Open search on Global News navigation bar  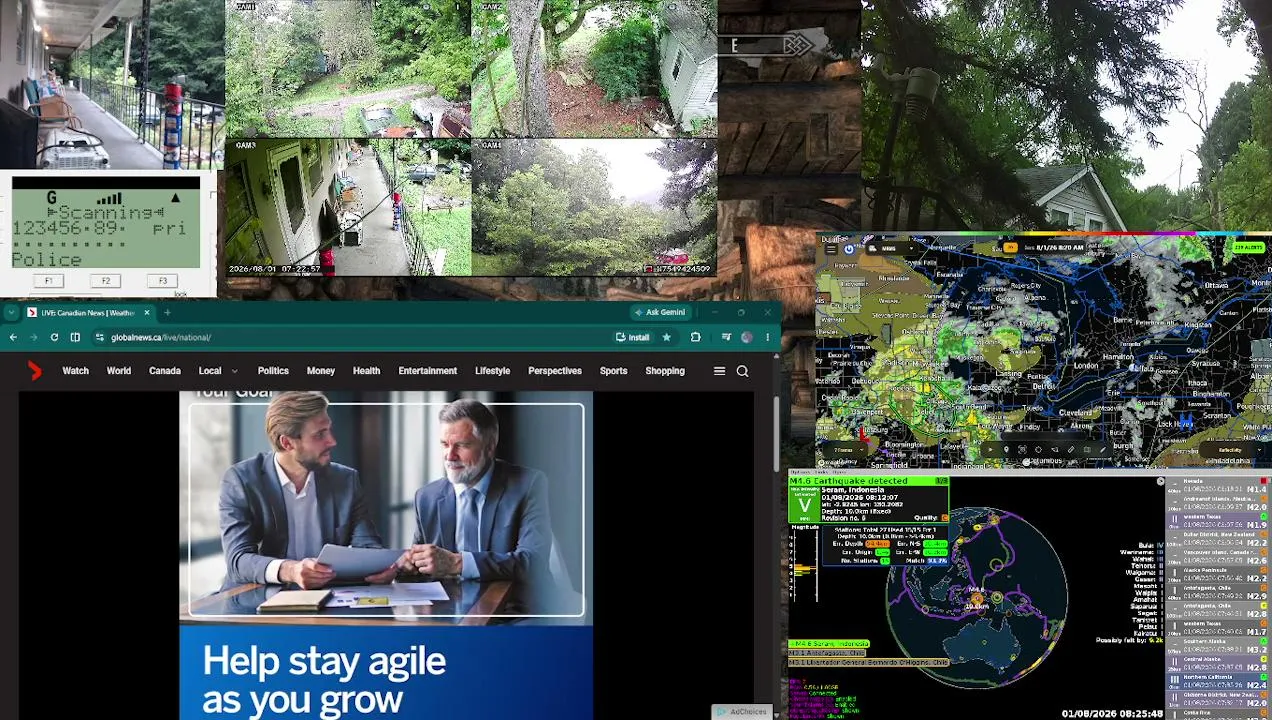click(x=742, y=371)
